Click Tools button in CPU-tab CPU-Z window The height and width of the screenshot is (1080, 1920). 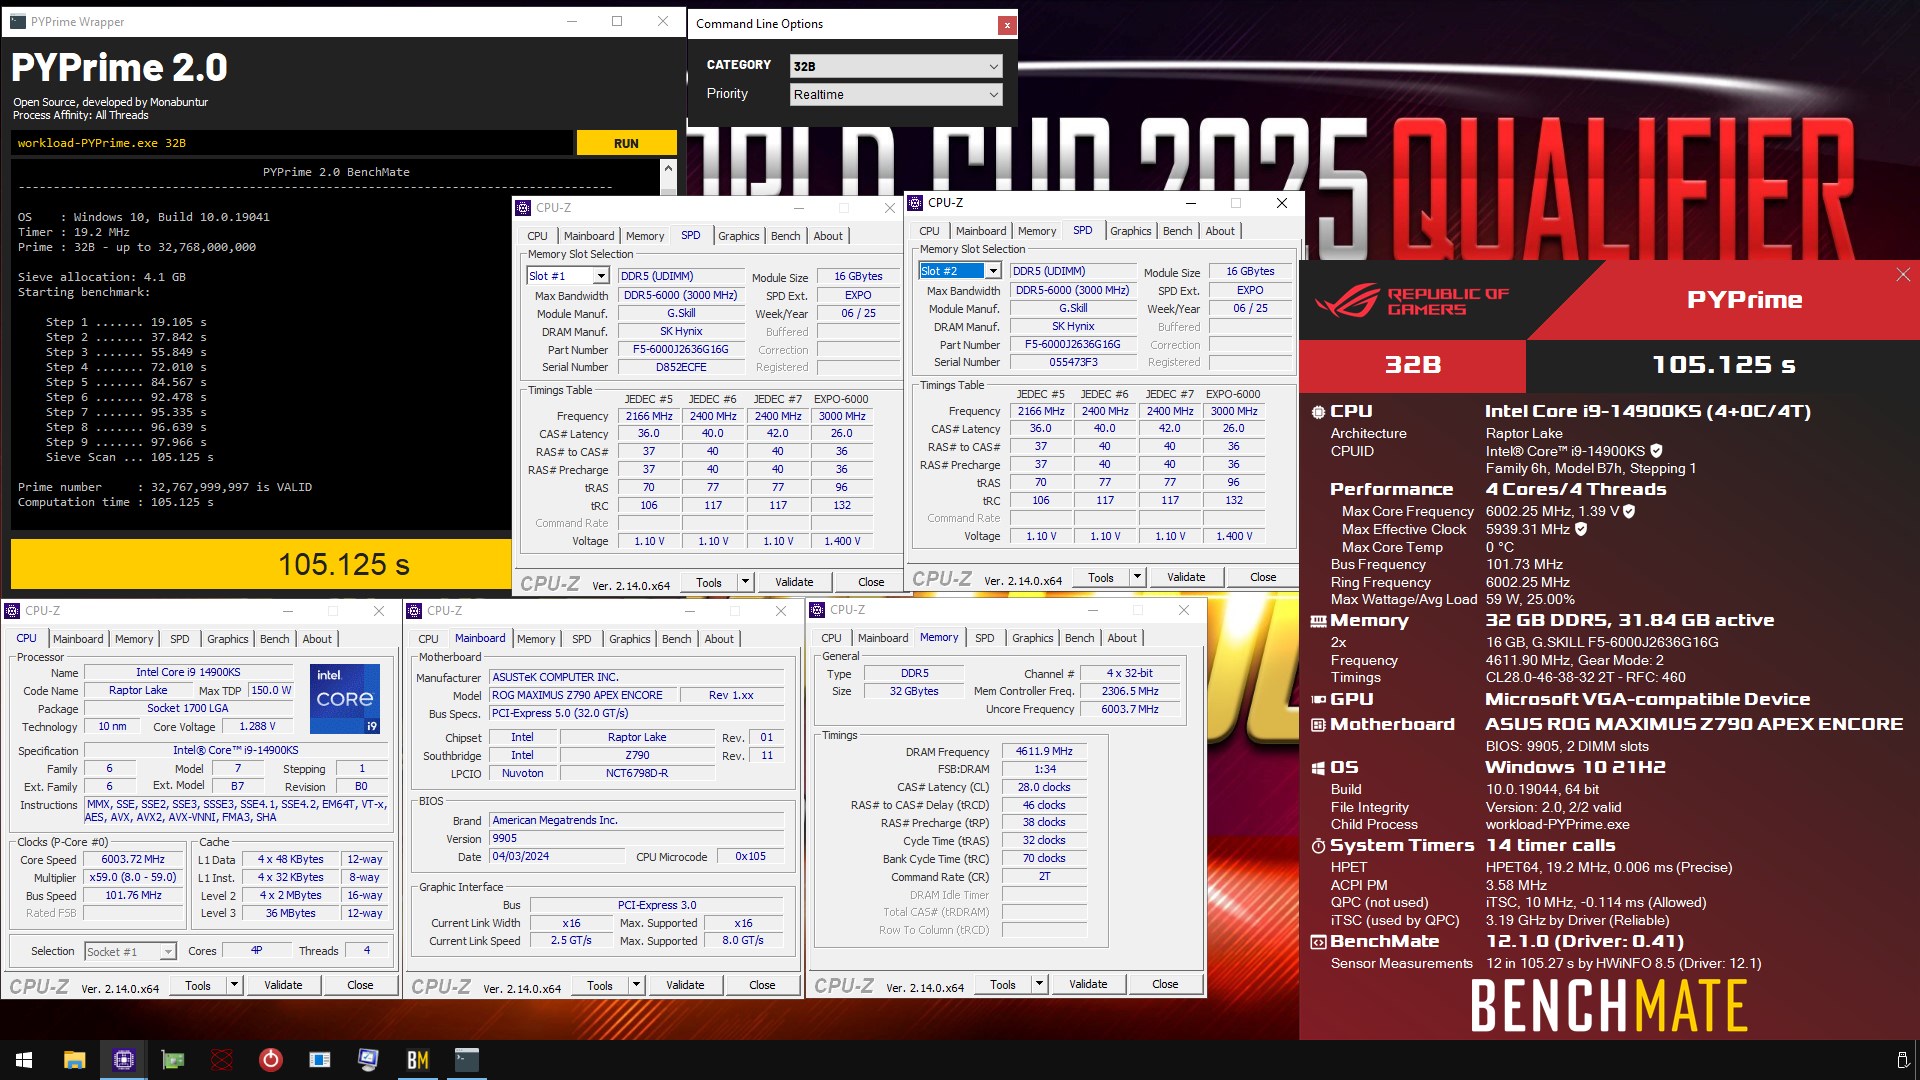tap(198, 985)
